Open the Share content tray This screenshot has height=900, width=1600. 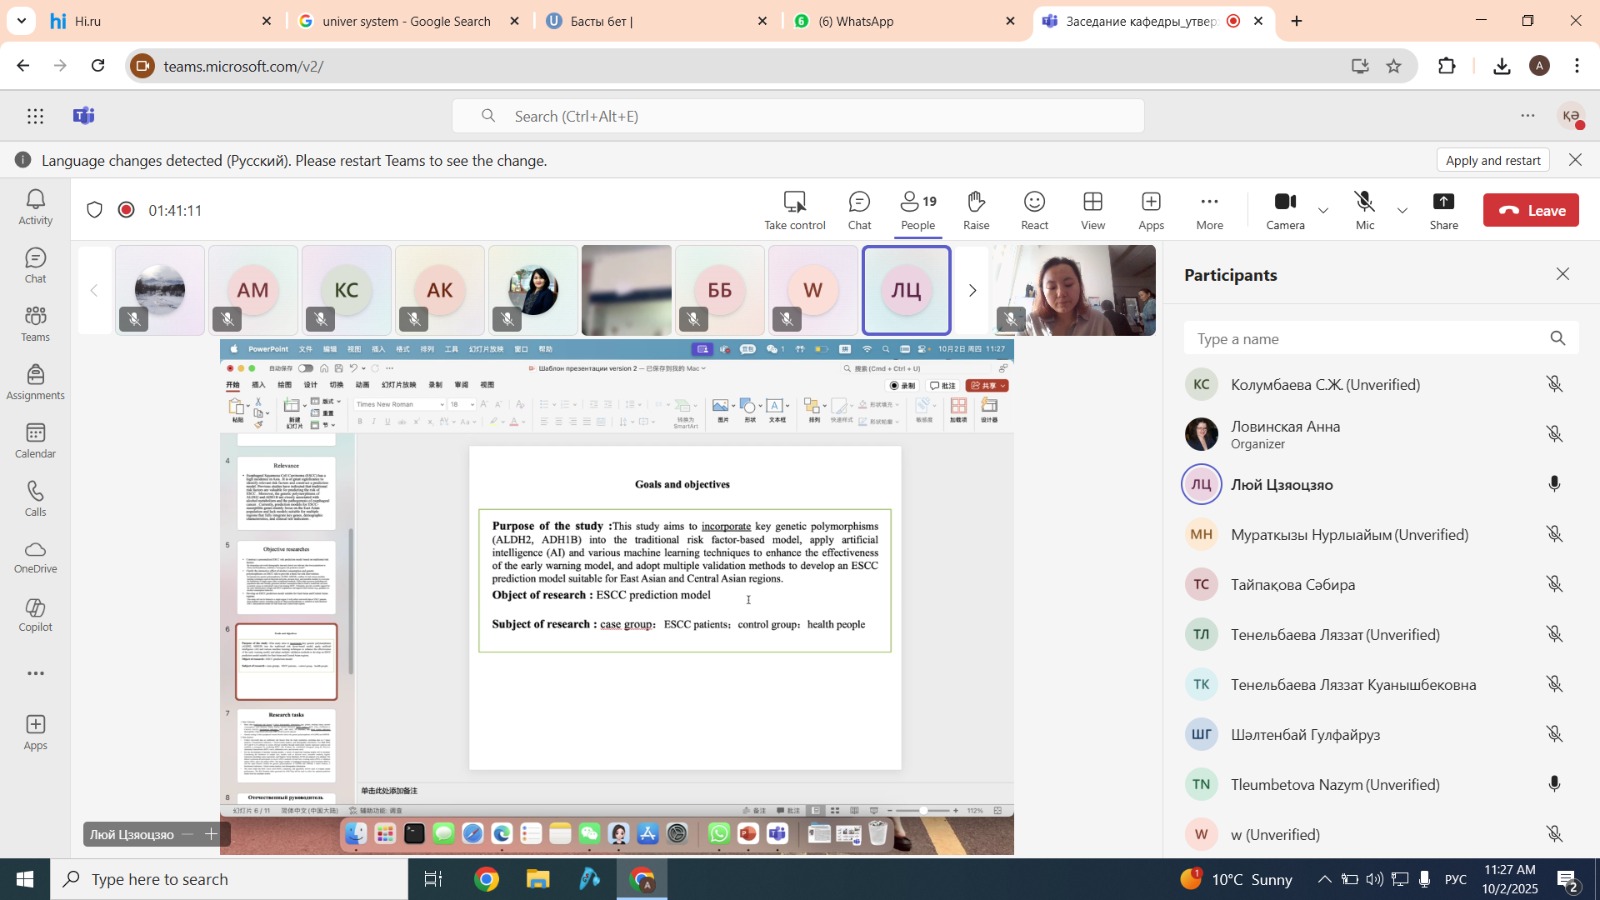click(1443, 210)
